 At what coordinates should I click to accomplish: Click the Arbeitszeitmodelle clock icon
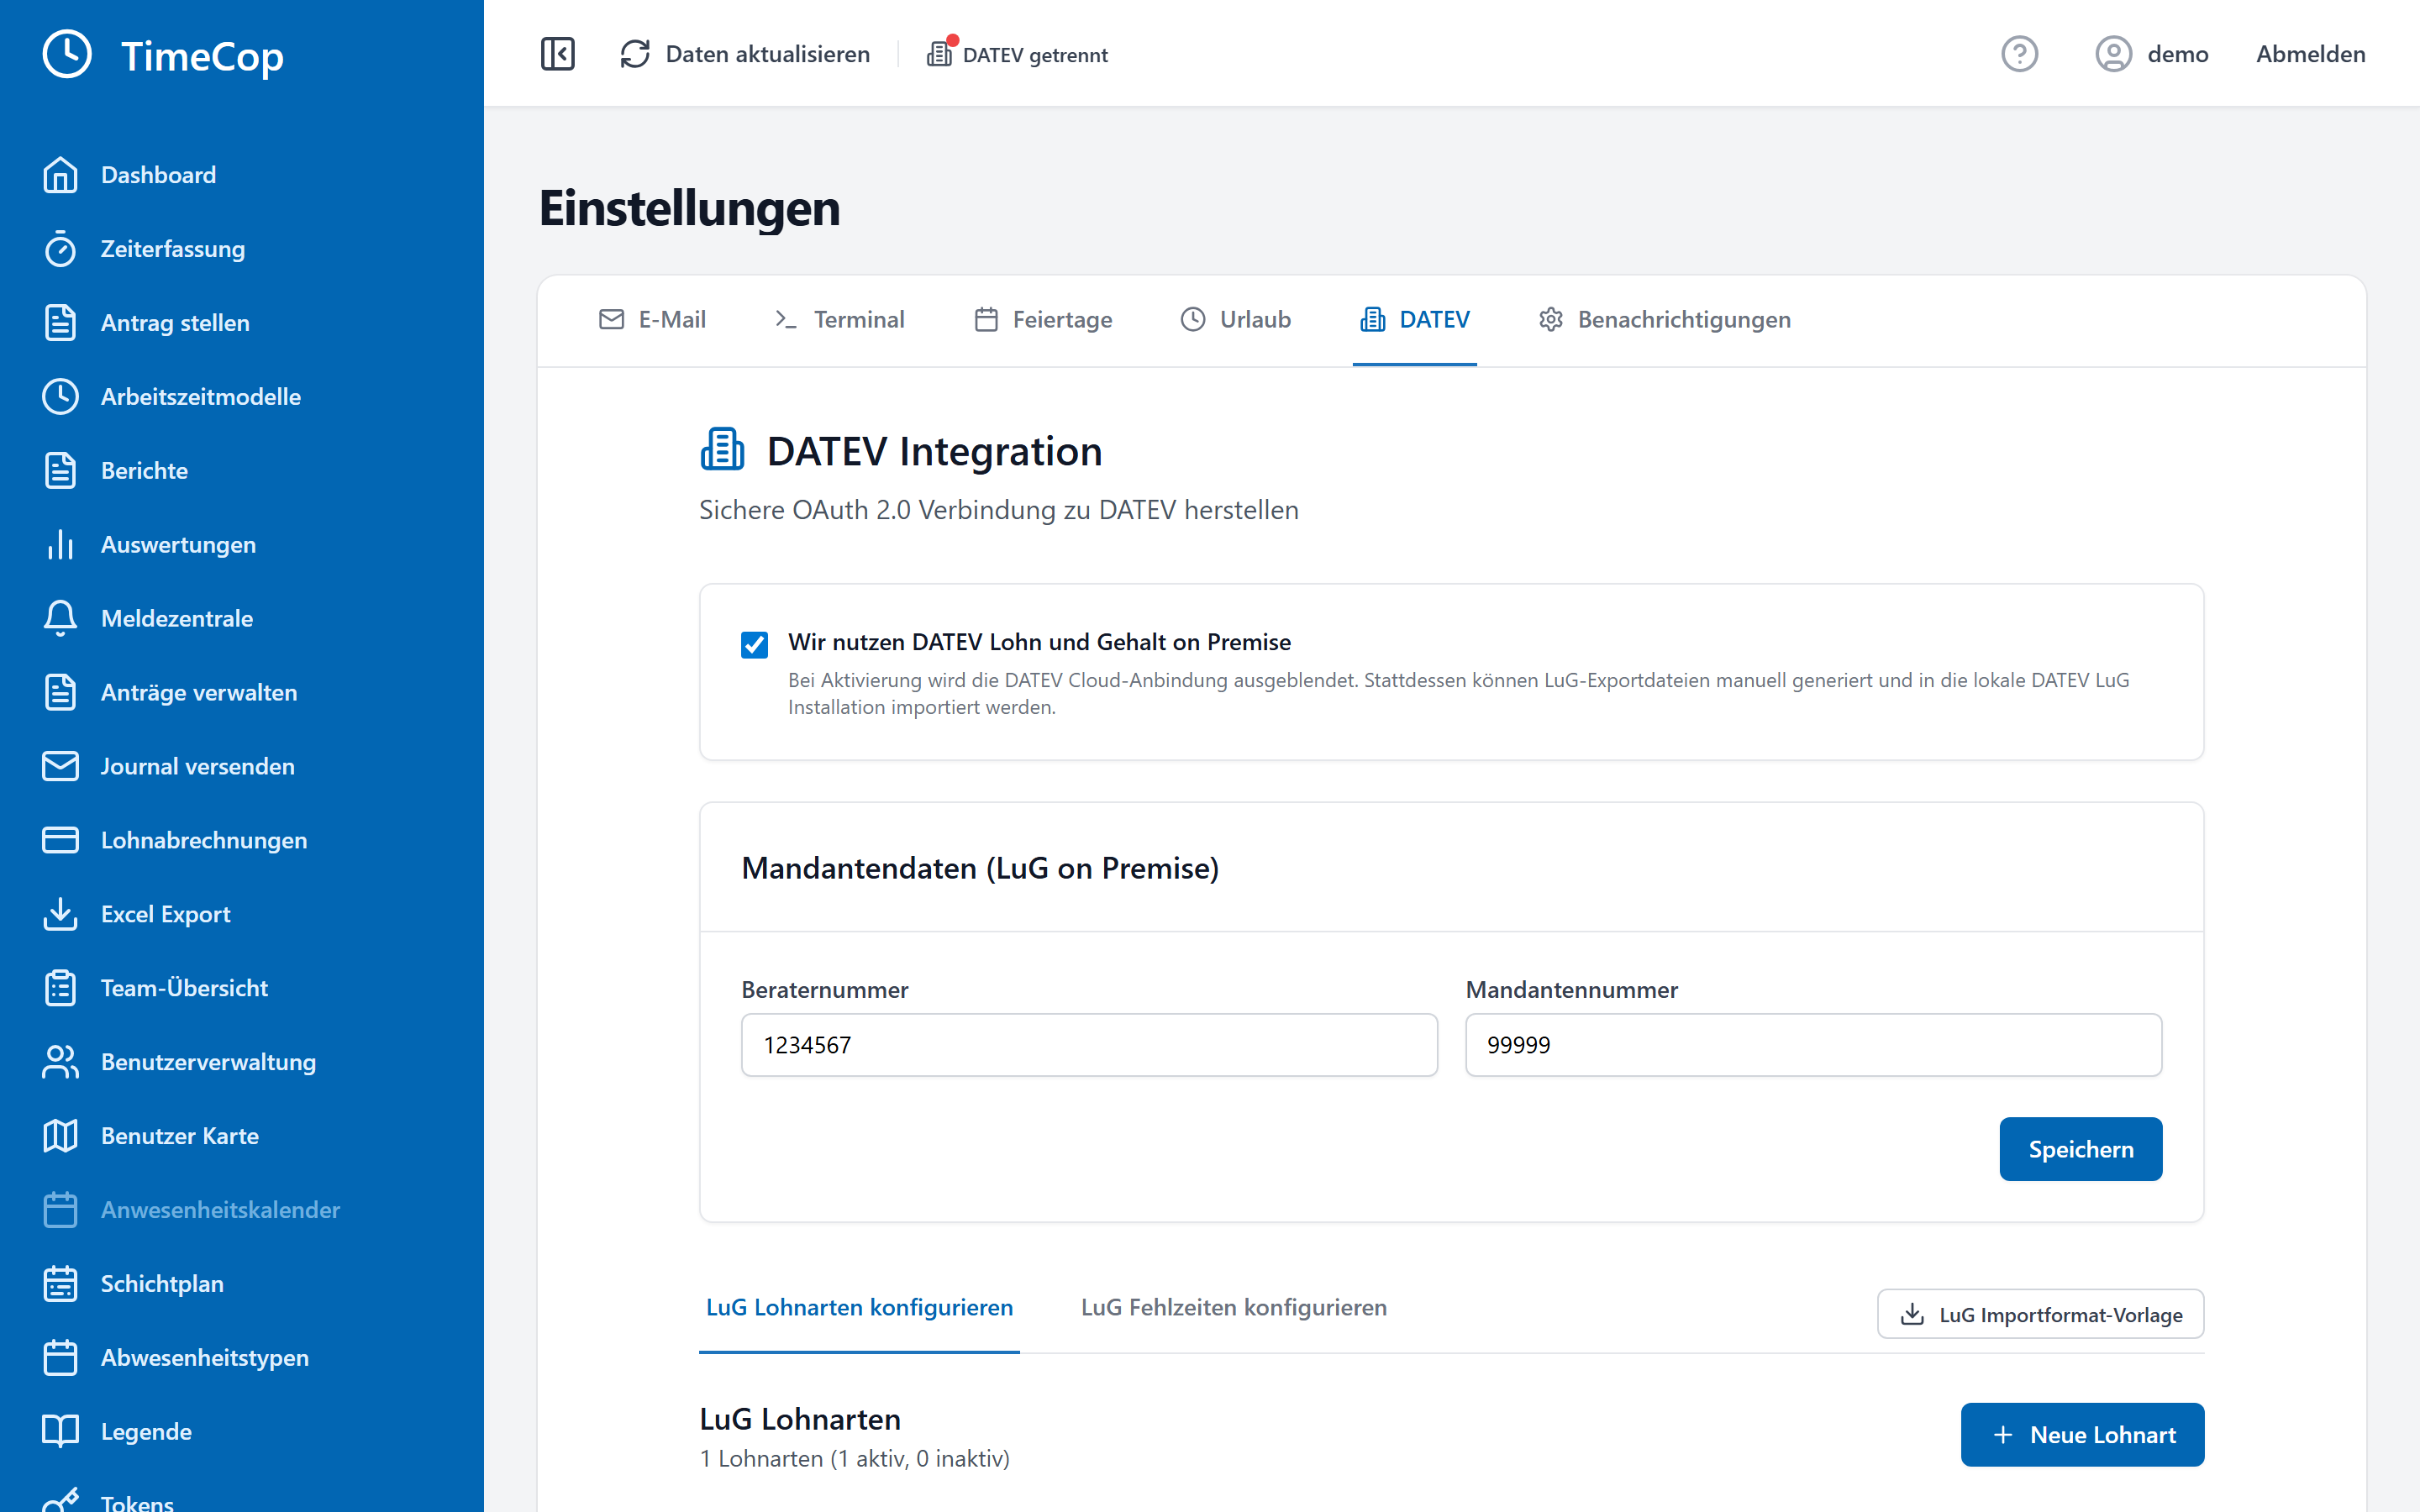(60, 397)
